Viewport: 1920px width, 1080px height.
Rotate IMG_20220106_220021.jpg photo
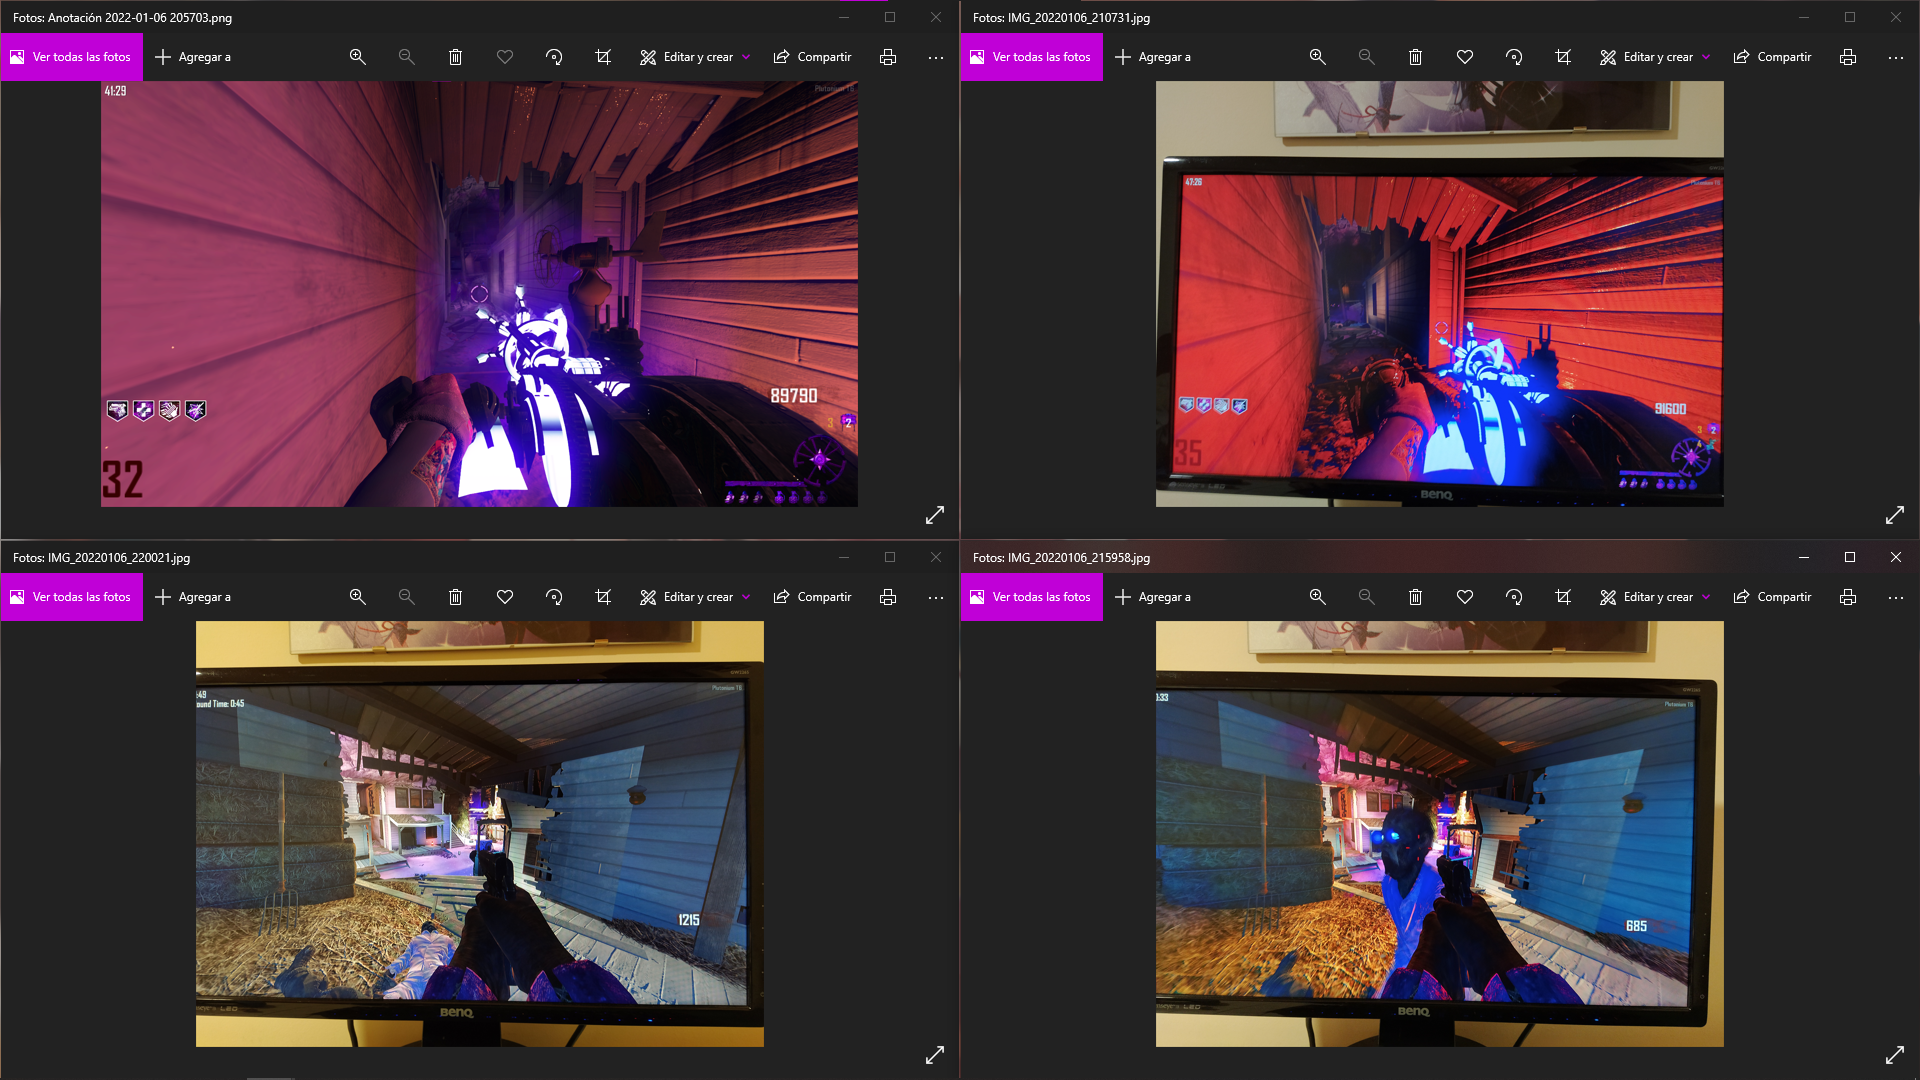click(x=554, y=597)
